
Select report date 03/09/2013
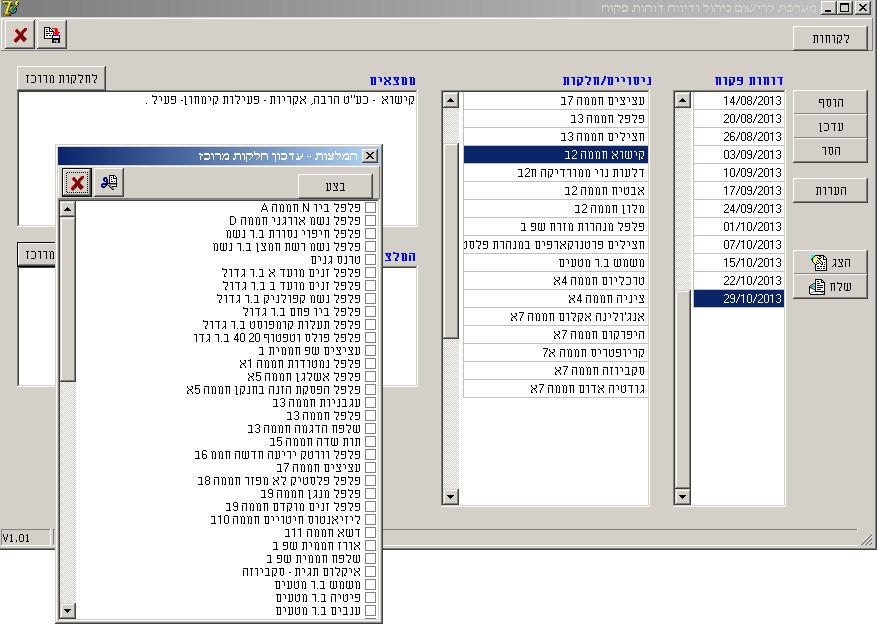tap(738, 154)
